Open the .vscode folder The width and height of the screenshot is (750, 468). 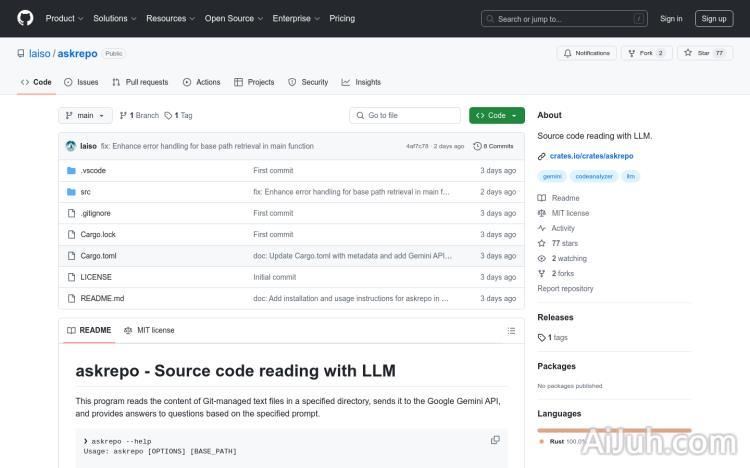pyautogui.click(x=93, y=171)
